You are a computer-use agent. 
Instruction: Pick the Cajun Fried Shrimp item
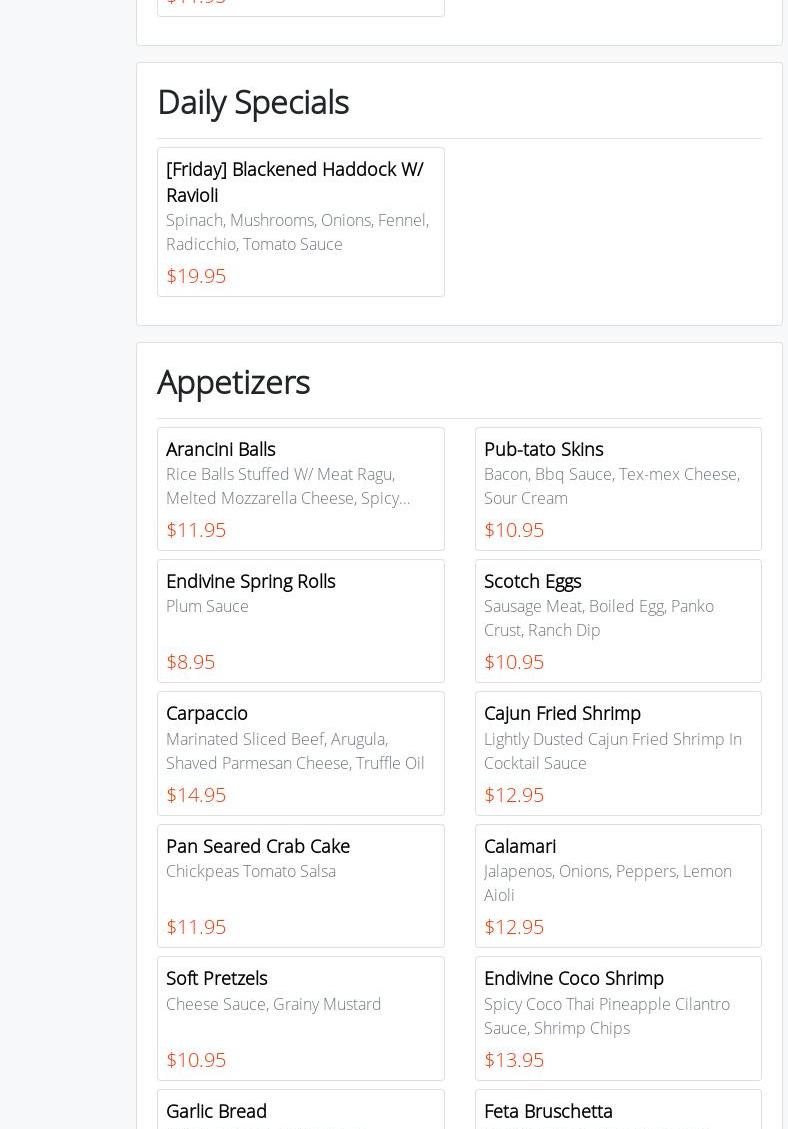click(x=618, y=752)
